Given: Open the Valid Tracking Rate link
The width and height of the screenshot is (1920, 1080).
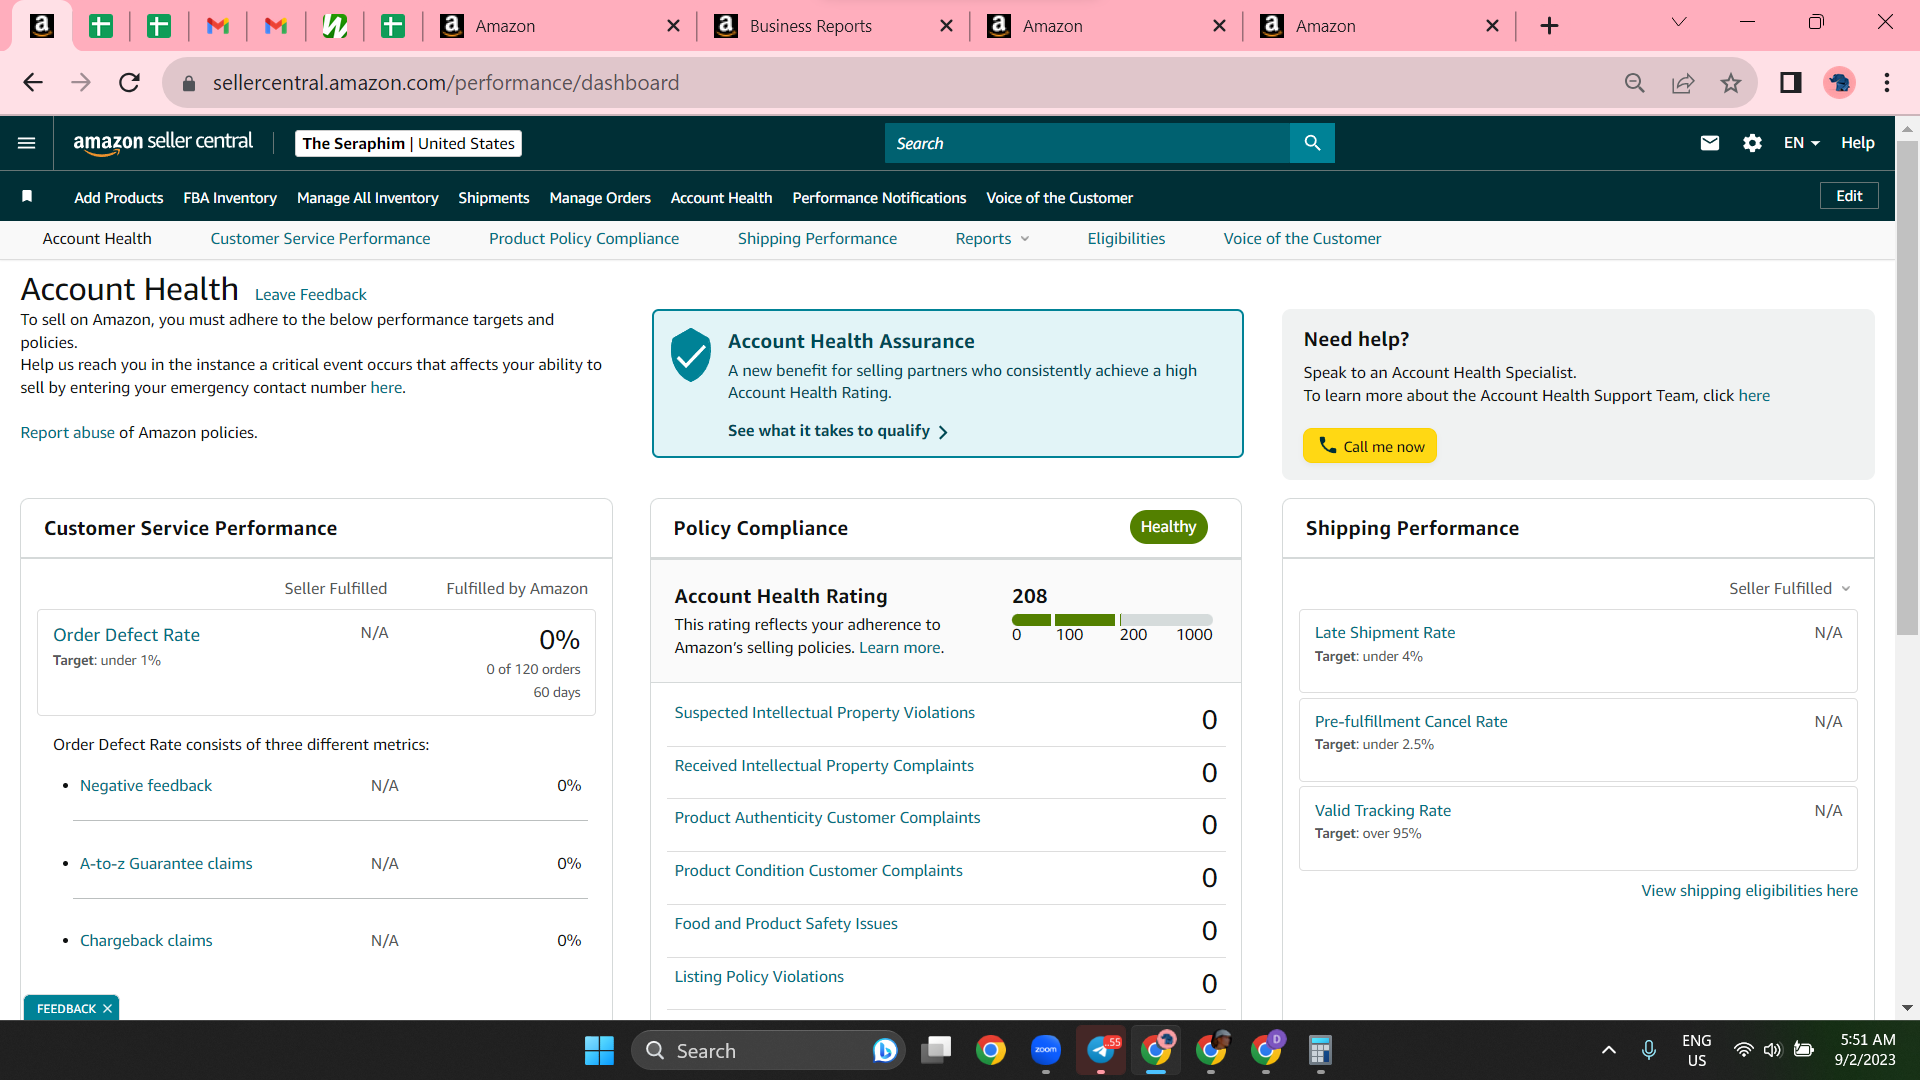Looking at the screenshot, I should click(1382, 811).
